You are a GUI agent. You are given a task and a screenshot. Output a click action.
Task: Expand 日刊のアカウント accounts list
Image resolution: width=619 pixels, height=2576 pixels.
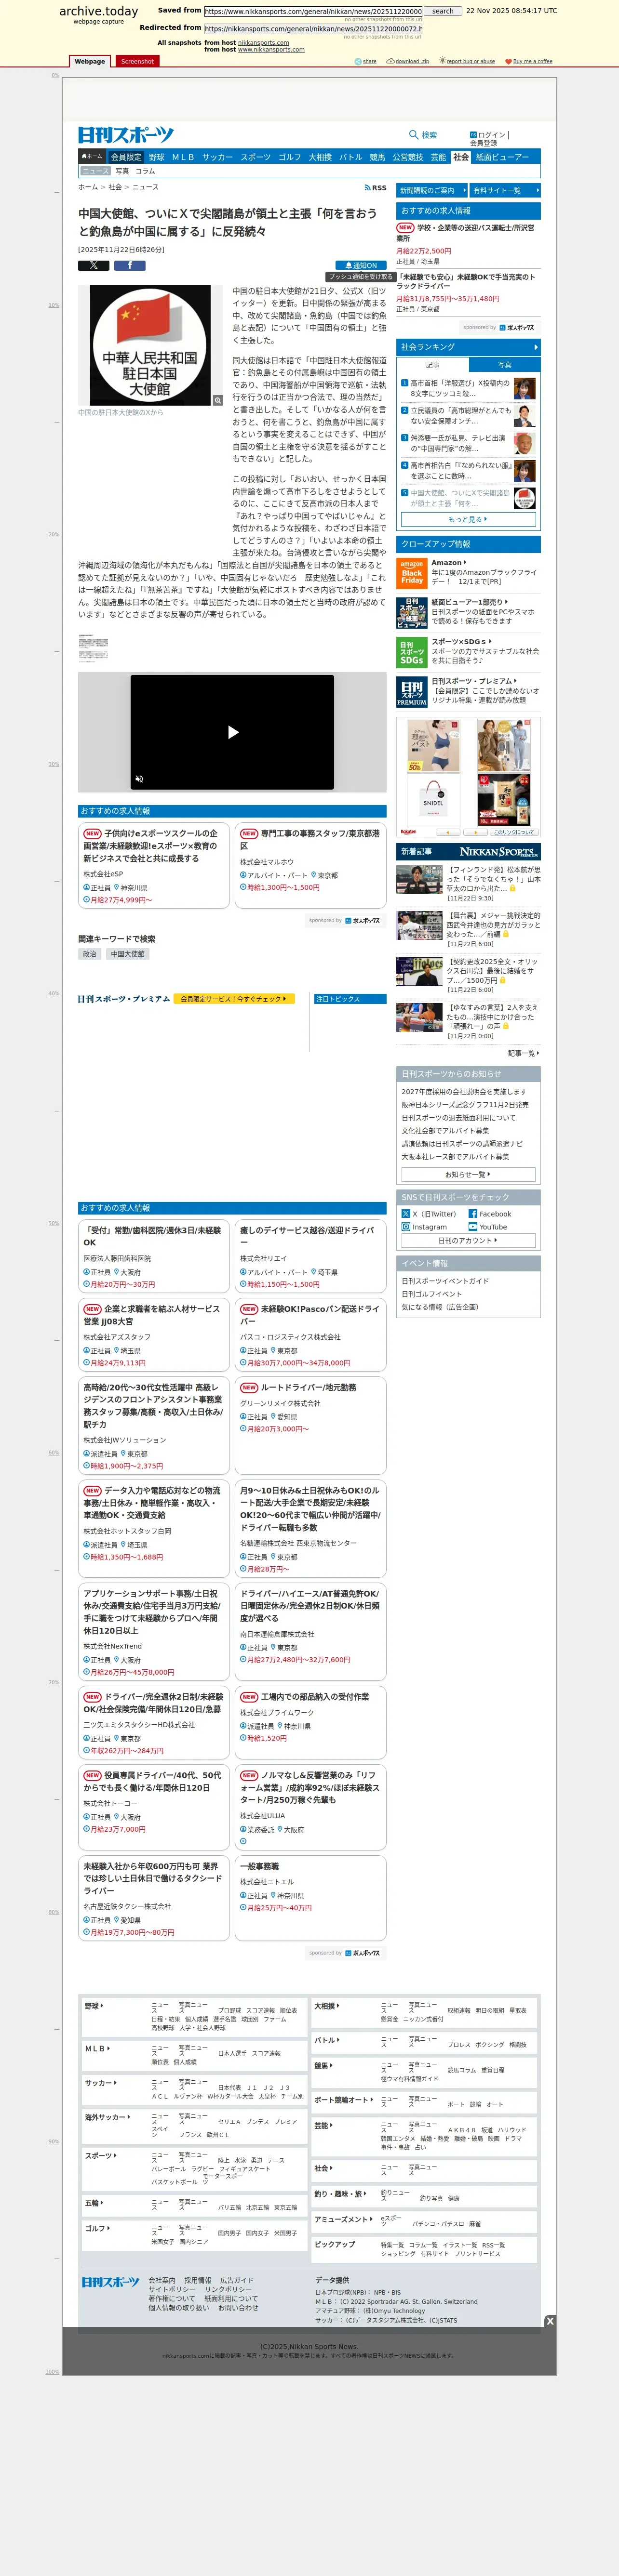[x=468, y=1240]
